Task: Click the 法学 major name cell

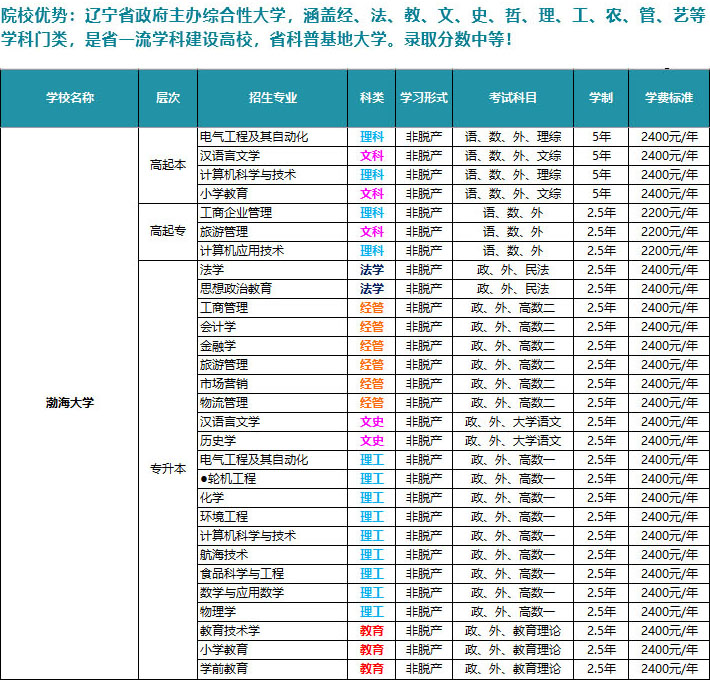Action: (273, 270)
